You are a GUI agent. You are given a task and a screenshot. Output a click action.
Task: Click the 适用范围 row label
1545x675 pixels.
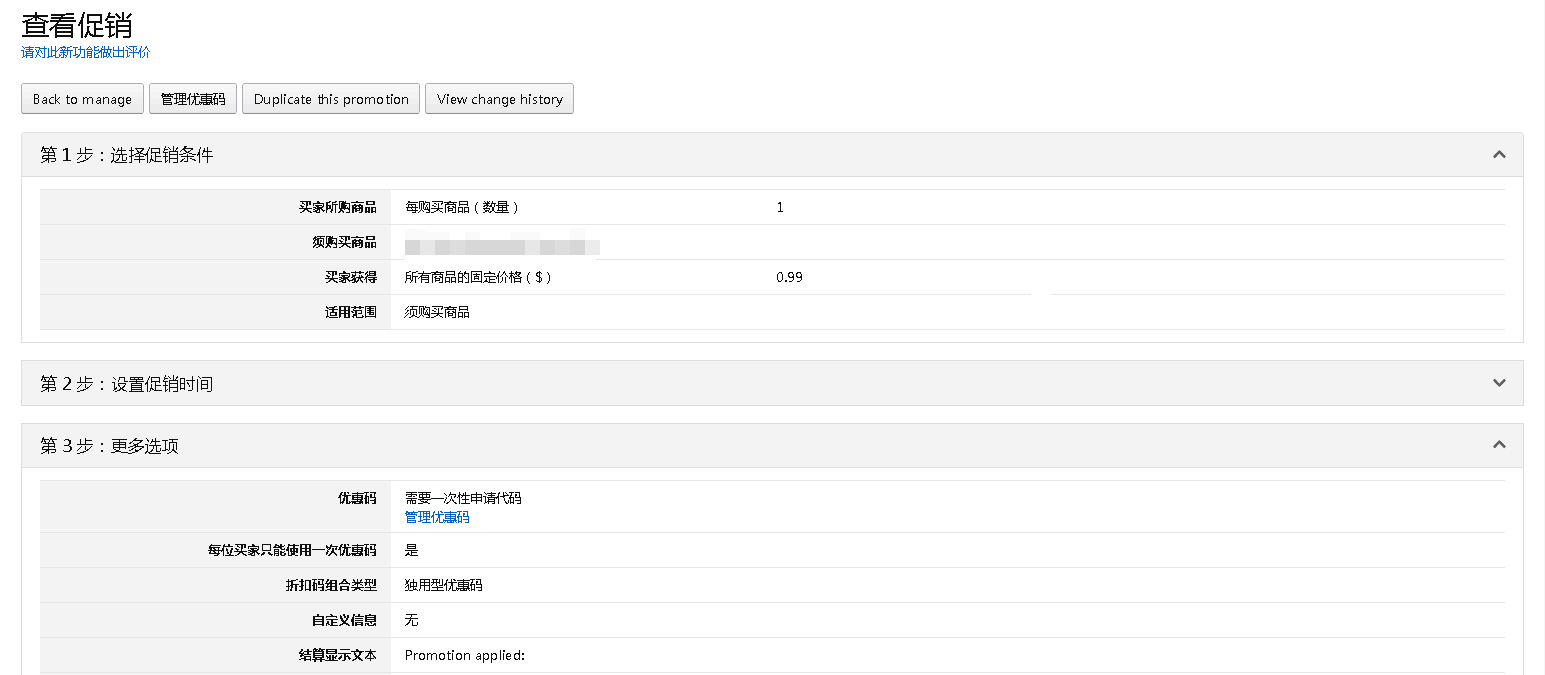point(351,312)
